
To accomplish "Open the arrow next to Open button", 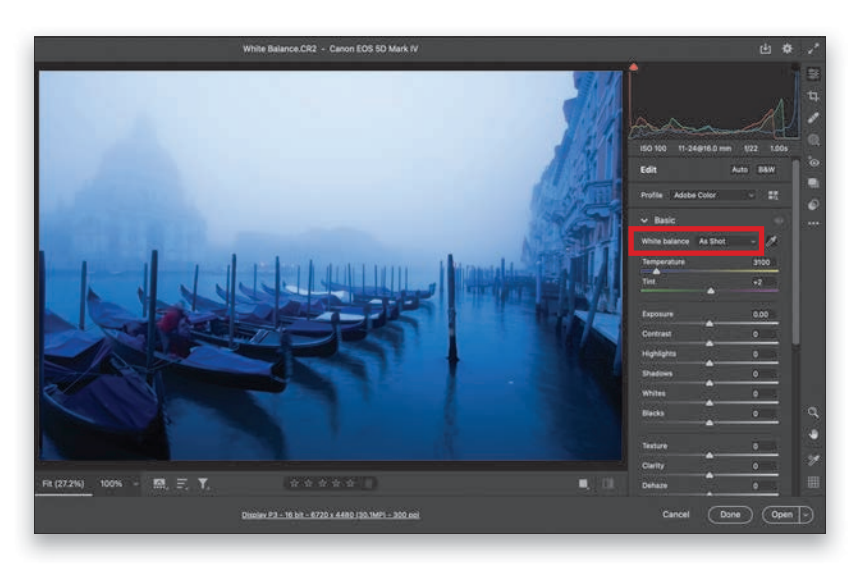I will 806,514.
